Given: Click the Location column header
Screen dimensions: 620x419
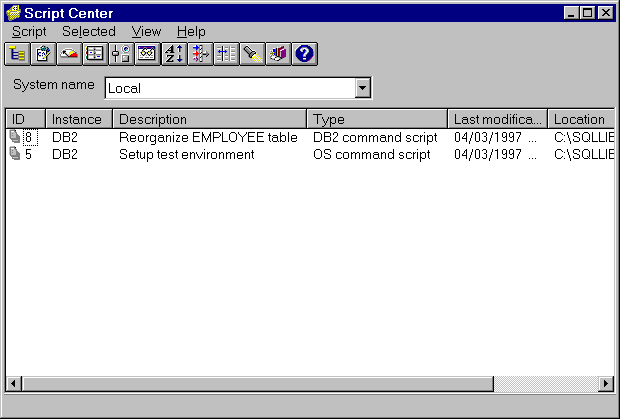Looking at the screenshot, I should pyautogui.click(x=581, y=119).
